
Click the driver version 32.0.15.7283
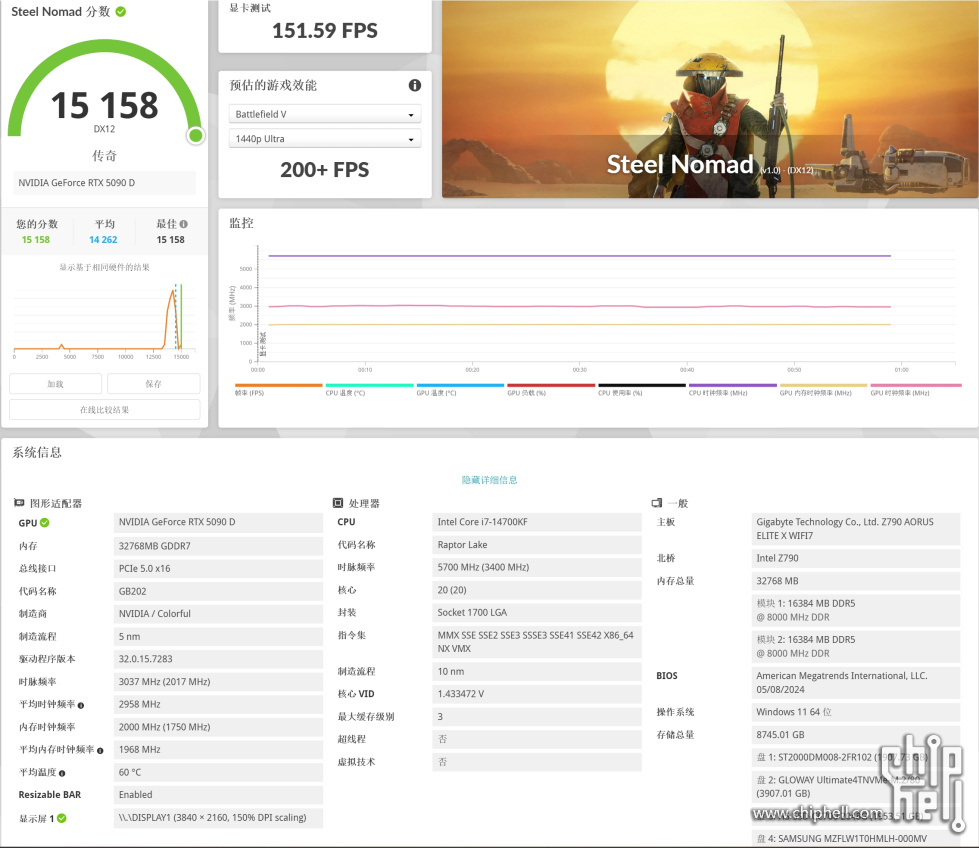coord(218,659)
